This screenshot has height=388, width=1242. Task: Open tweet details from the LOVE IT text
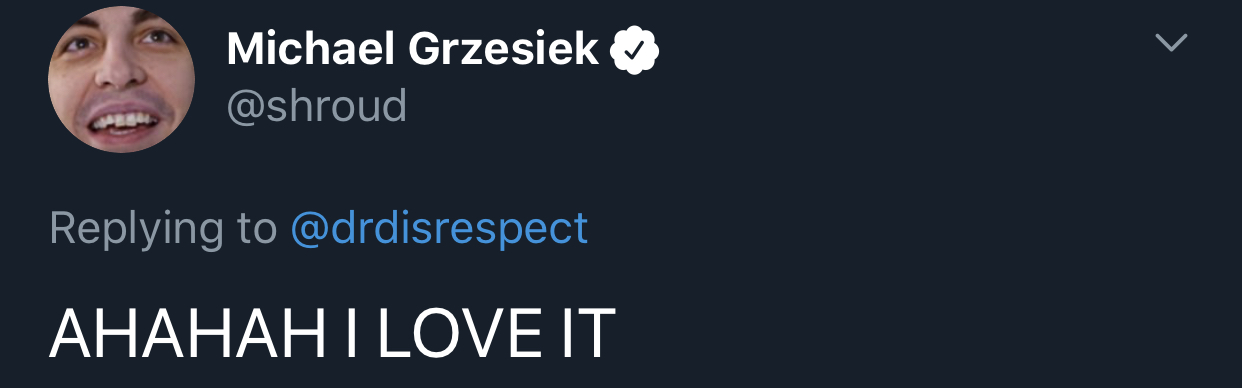point(496,333)
